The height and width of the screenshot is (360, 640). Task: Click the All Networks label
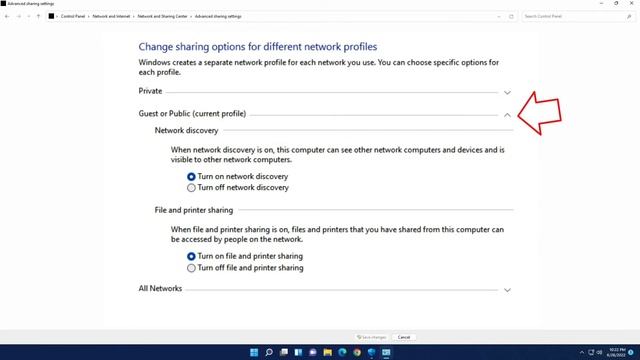pos(160,289)
